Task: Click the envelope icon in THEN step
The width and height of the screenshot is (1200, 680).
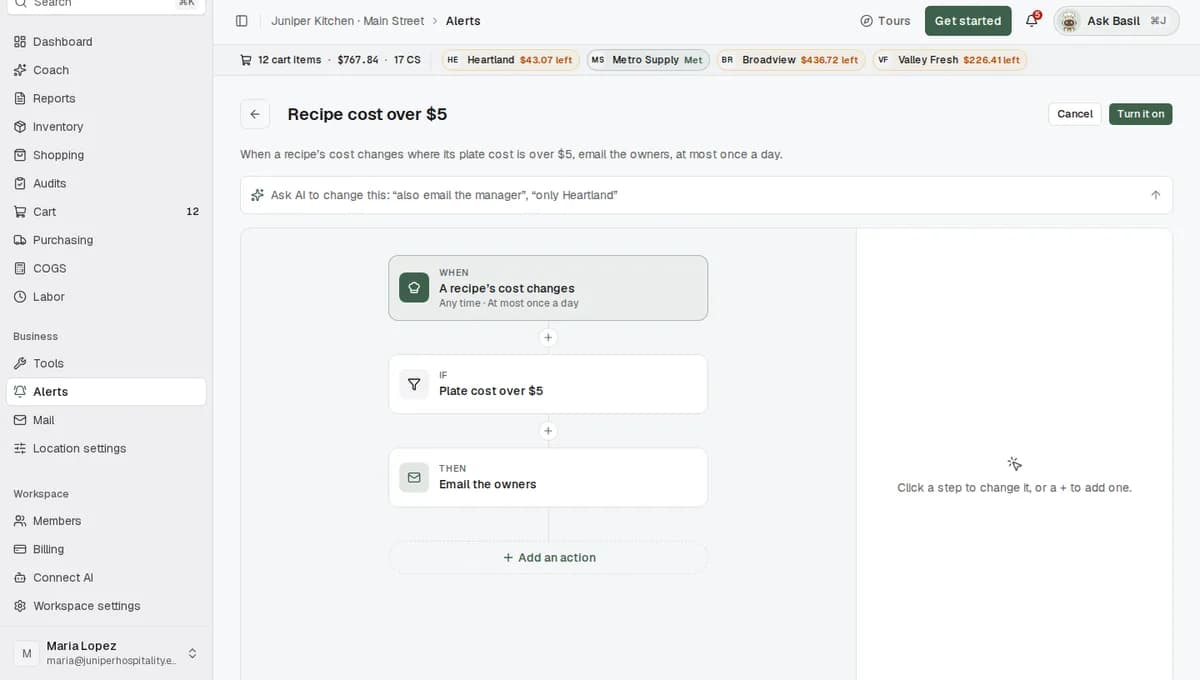Action: coord(414,477)
